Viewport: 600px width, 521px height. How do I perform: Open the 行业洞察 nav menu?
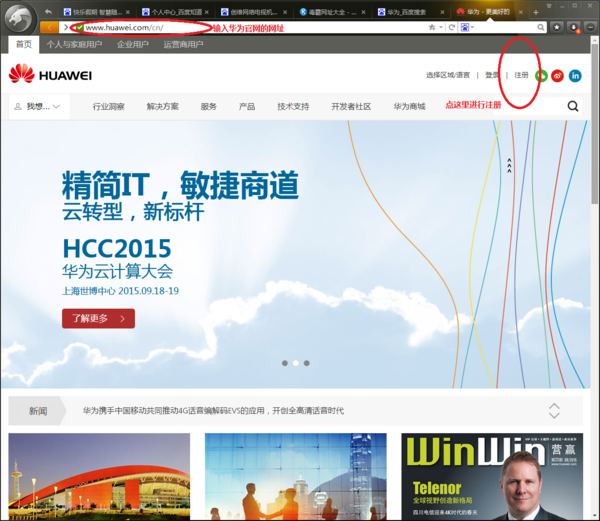point(109,106)
